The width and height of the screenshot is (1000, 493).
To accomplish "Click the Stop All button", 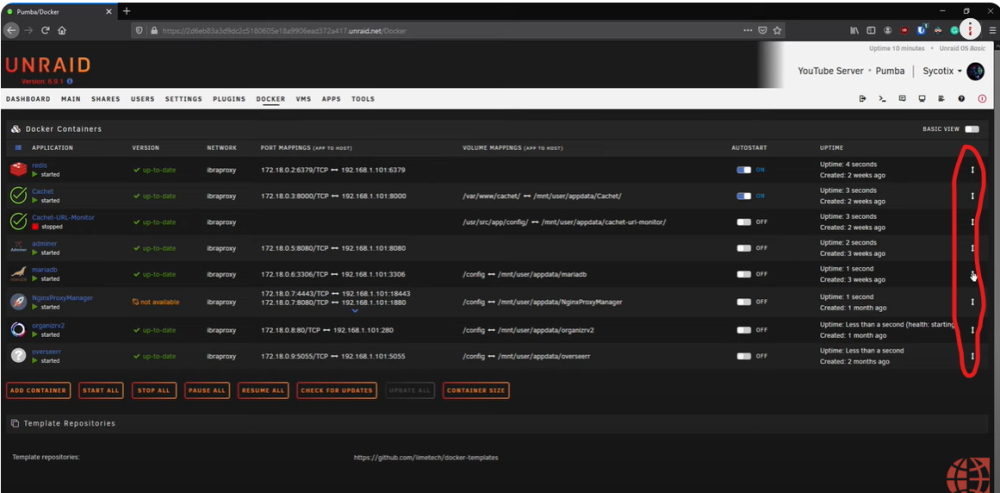I will pos(154,390).
